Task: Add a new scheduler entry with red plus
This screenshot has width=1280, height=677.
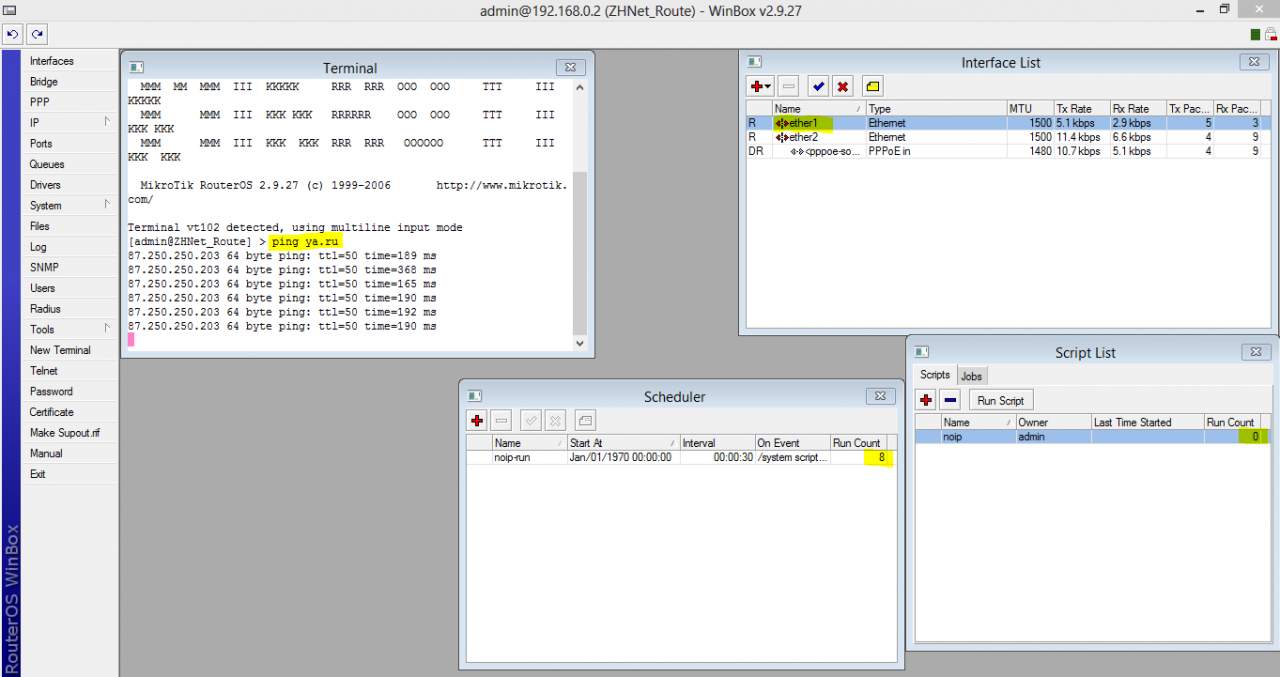Action: click(x=477, y=420)
